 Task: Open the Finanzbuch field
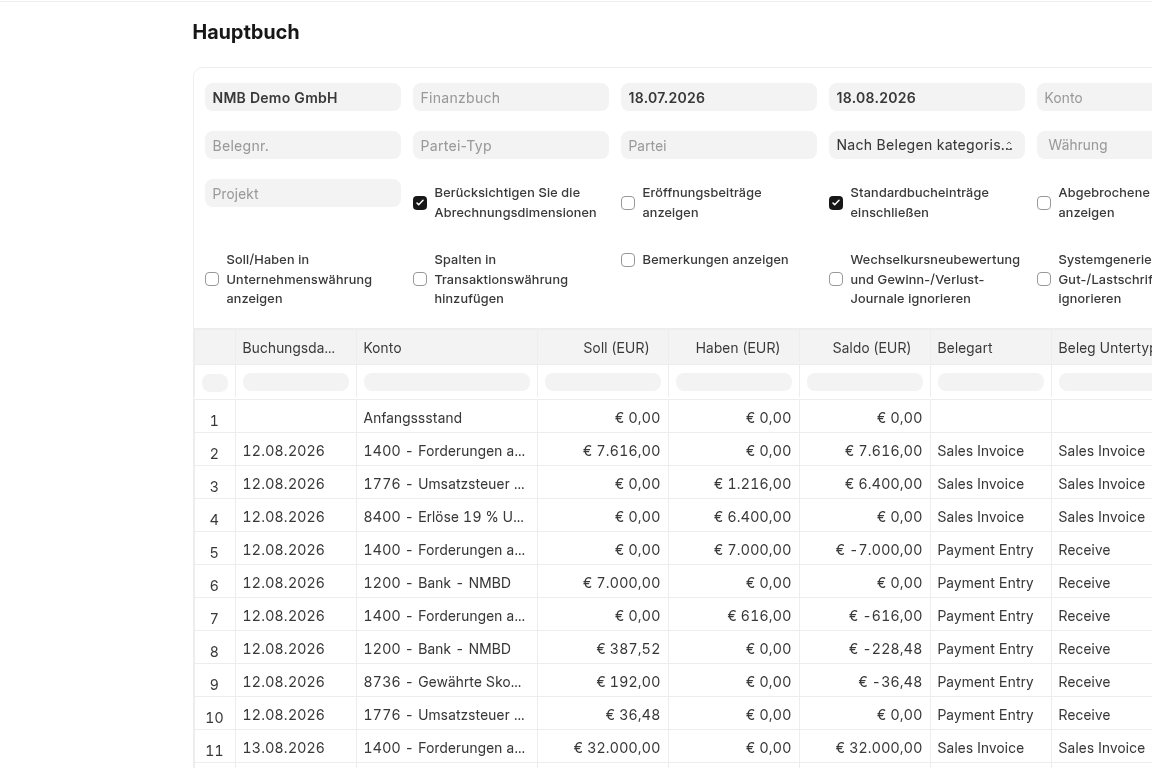tap(511, 98)
